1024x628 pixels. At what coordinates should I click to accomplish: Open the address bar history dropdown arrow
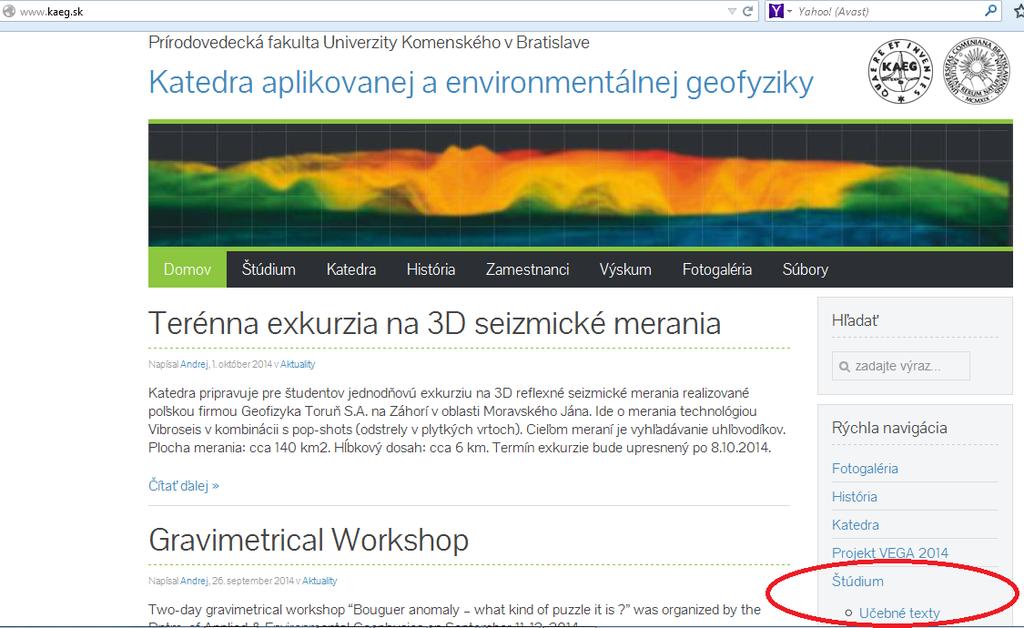731,11
